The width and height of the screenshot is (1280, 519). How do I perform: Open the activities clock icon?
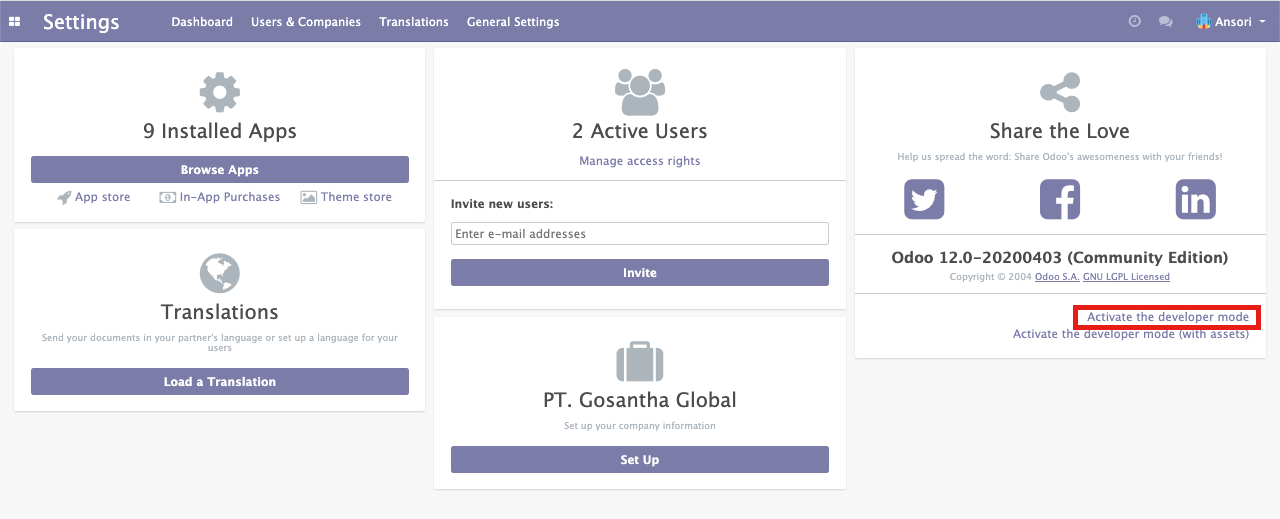click(x=1134, y=21)
